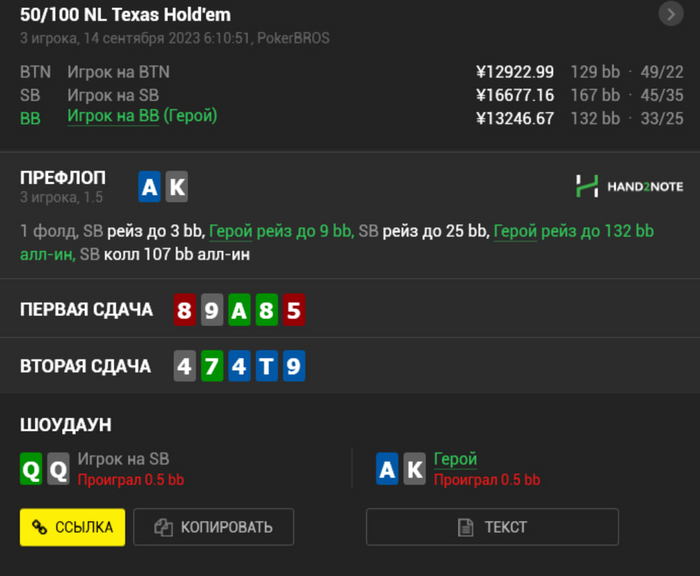
Task: Click the SB stack ¥16677.16
Action: [515, 95]
